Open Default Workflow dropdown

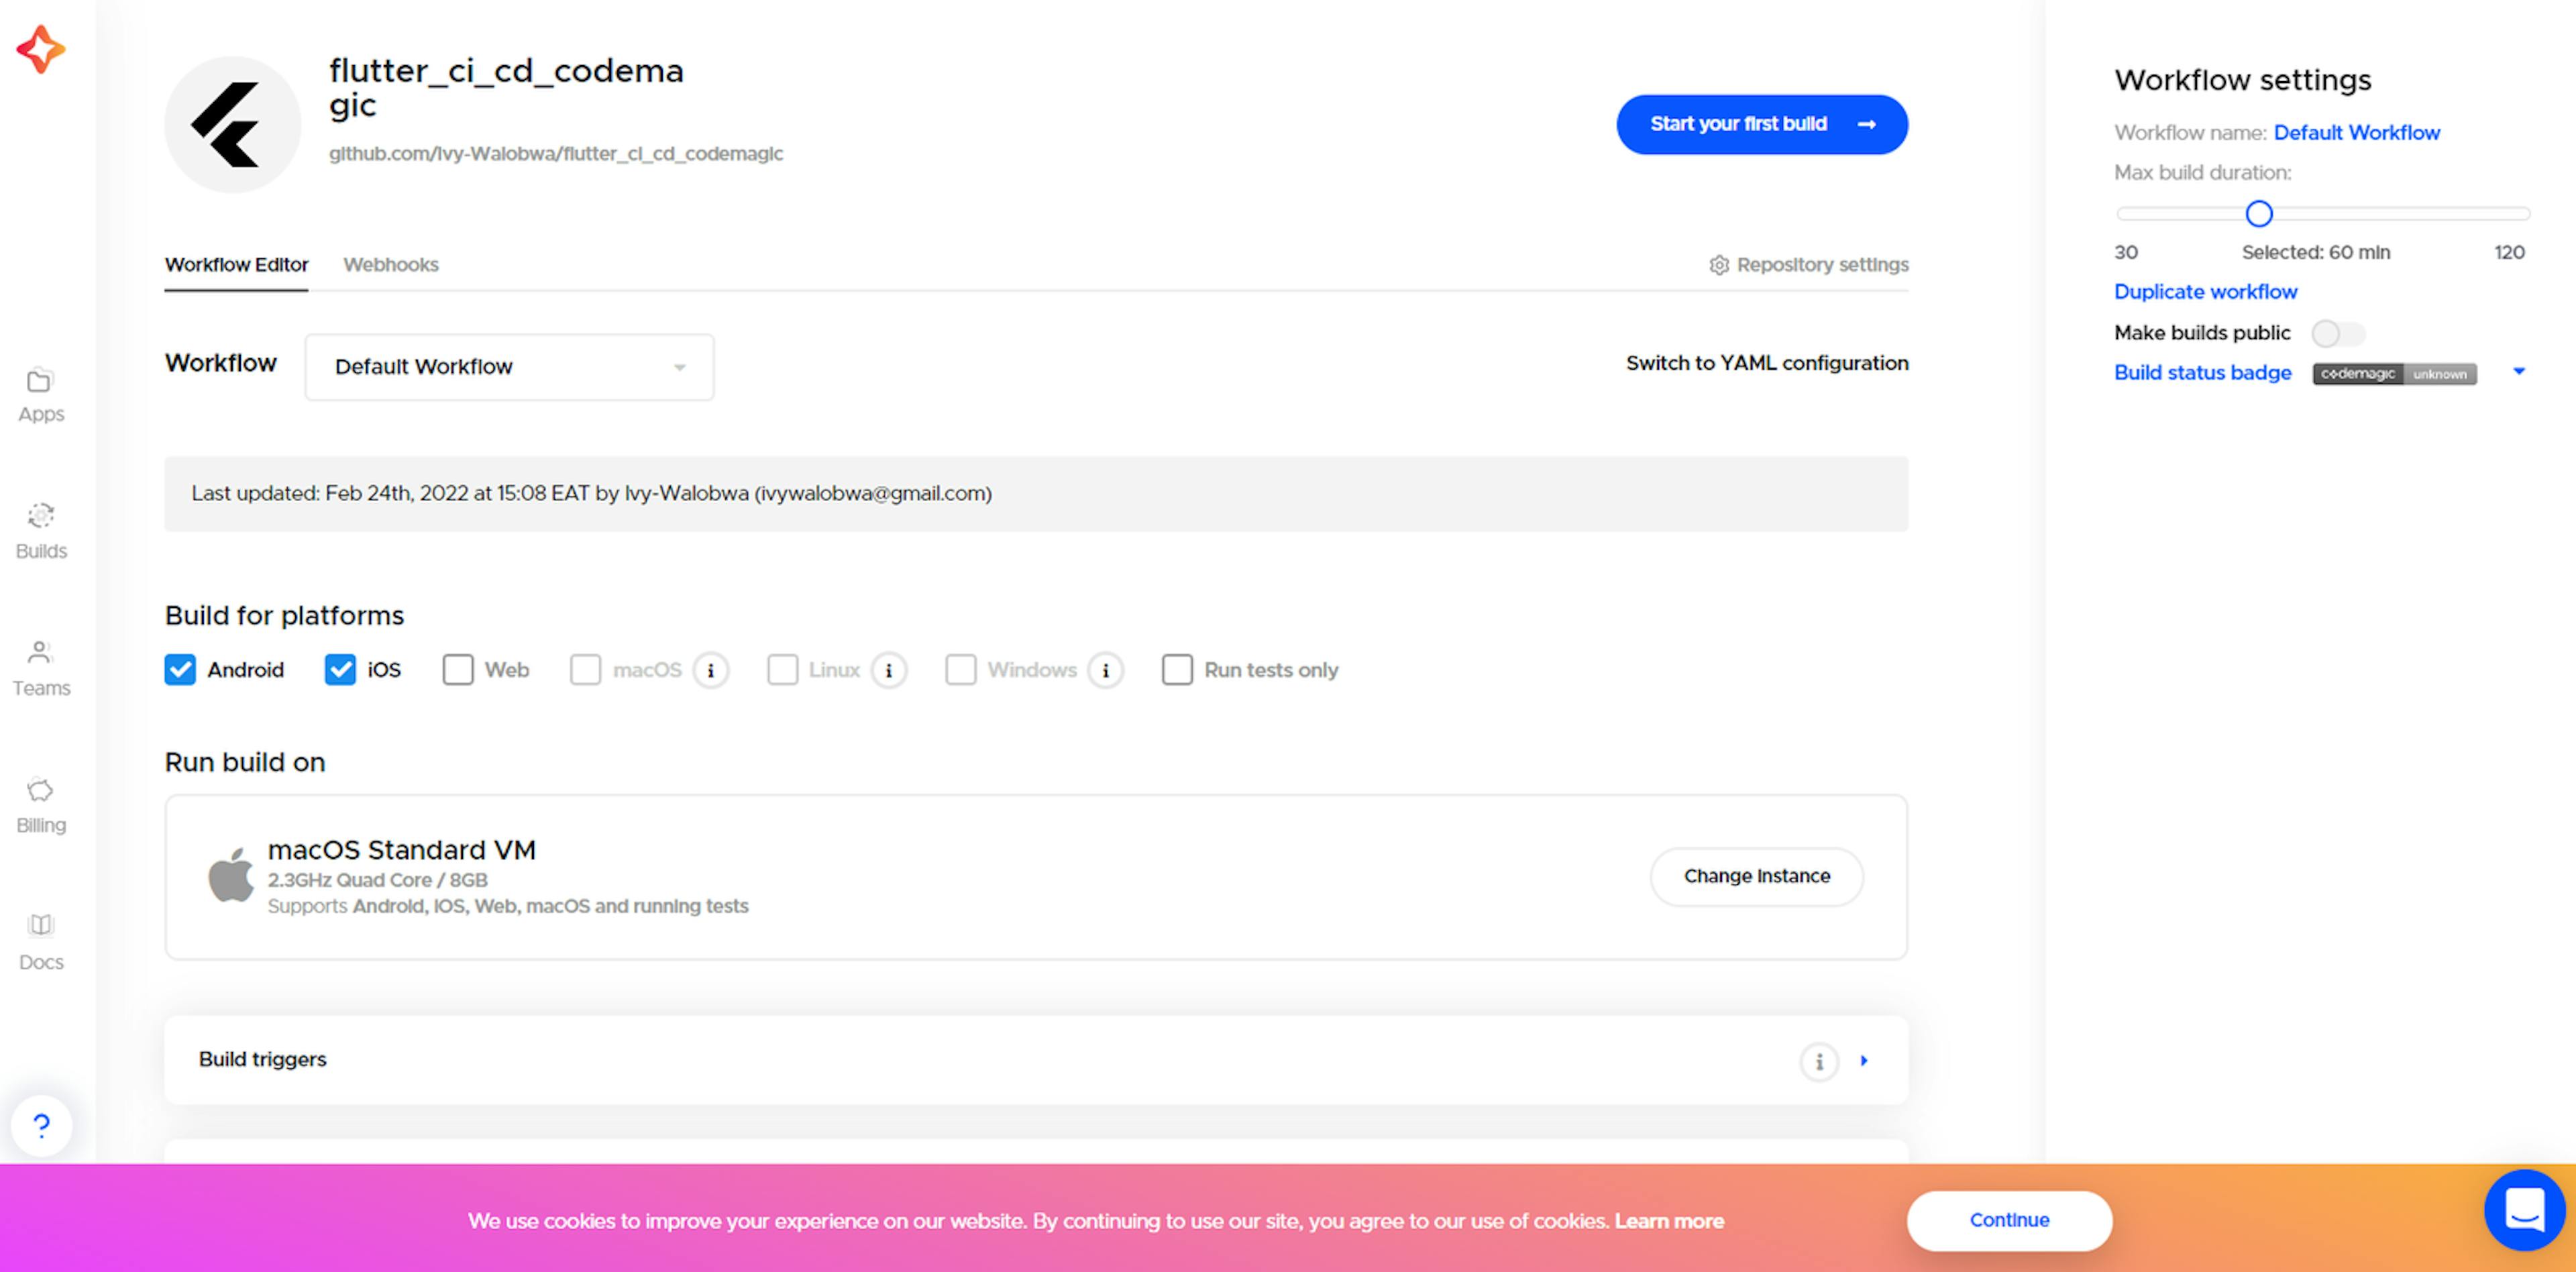(508, 365)
